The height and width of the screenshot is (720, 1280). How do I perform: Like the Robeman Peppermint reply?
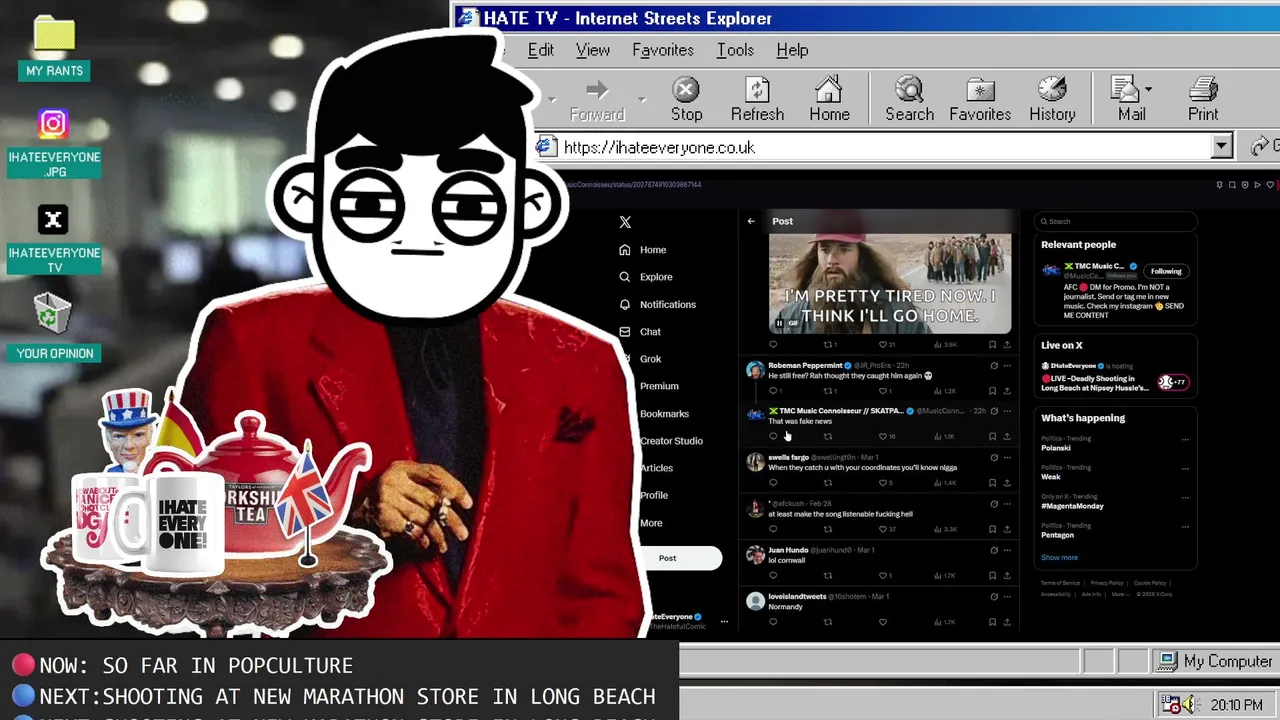click(882, 391)
